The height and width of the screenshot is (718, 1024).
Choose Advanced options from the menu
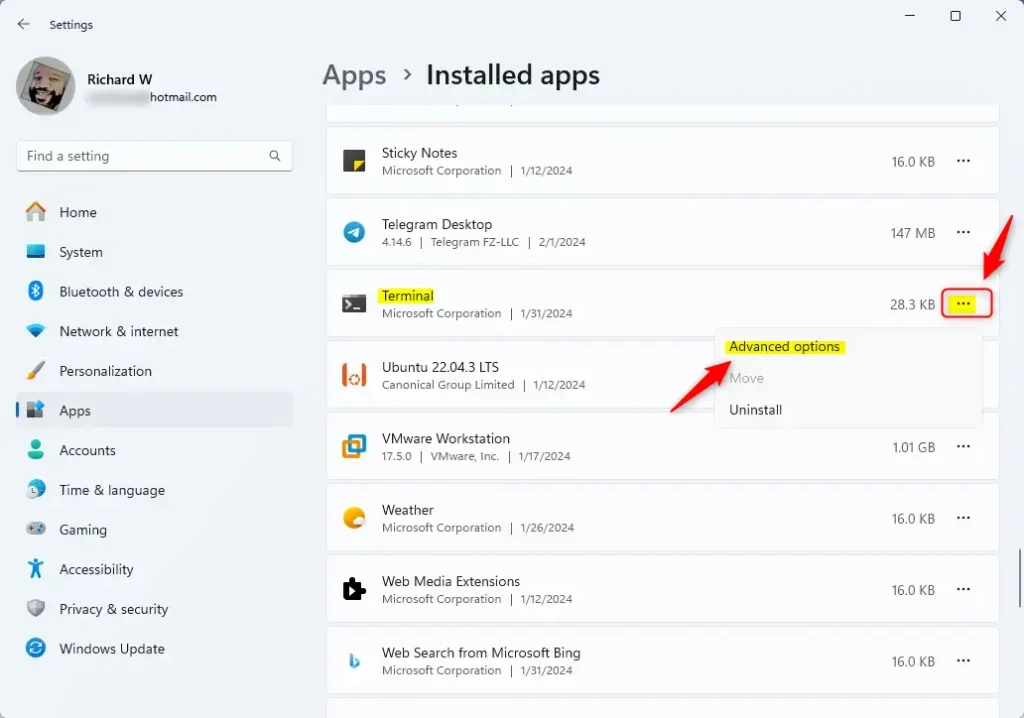click(784, 346)
